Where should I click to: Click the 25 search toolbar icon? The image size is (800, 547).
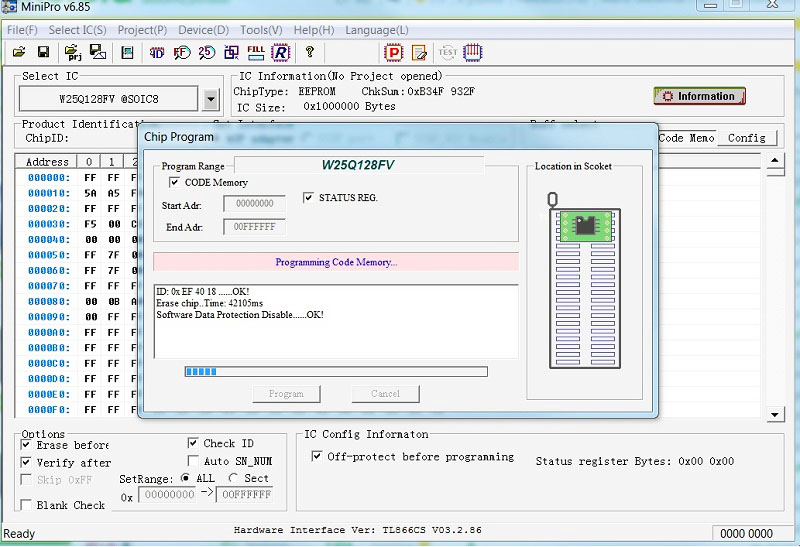tap(207, 53)
